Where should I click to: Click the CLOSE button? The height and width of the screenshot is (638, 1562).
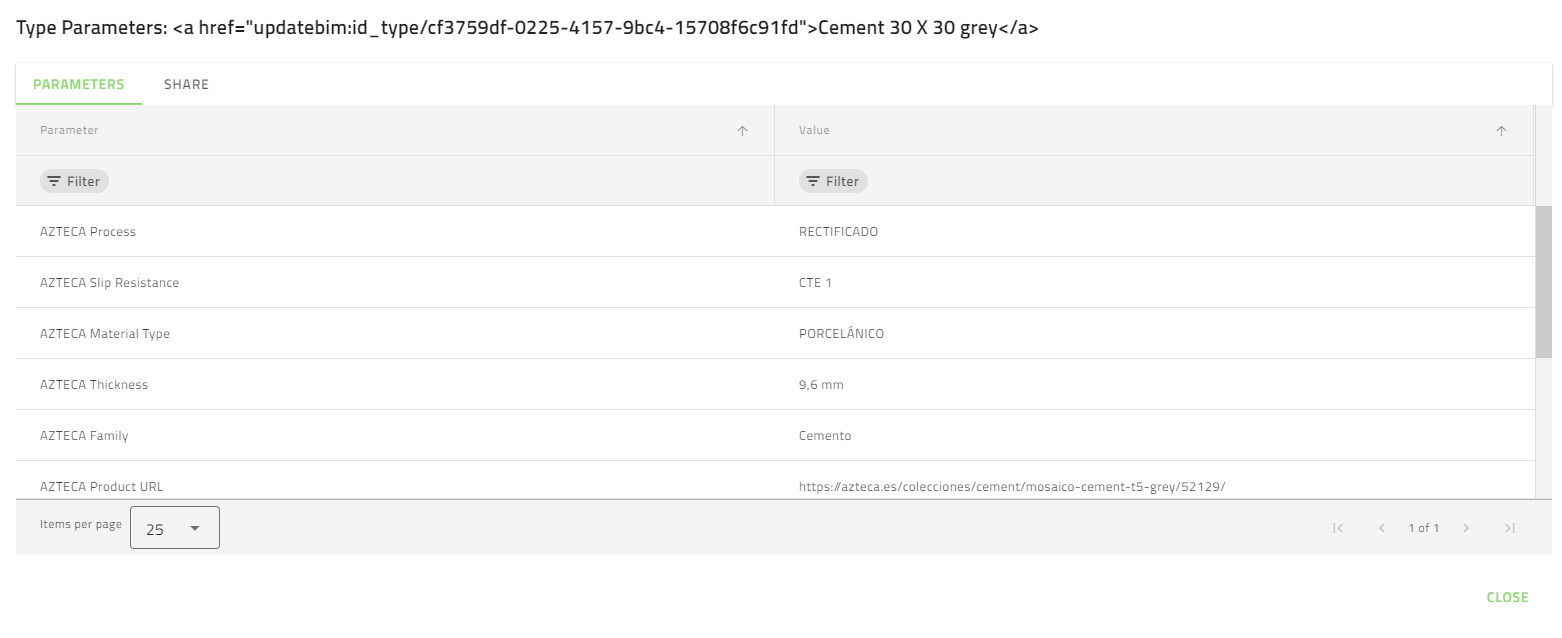[x=1507, y=597]
